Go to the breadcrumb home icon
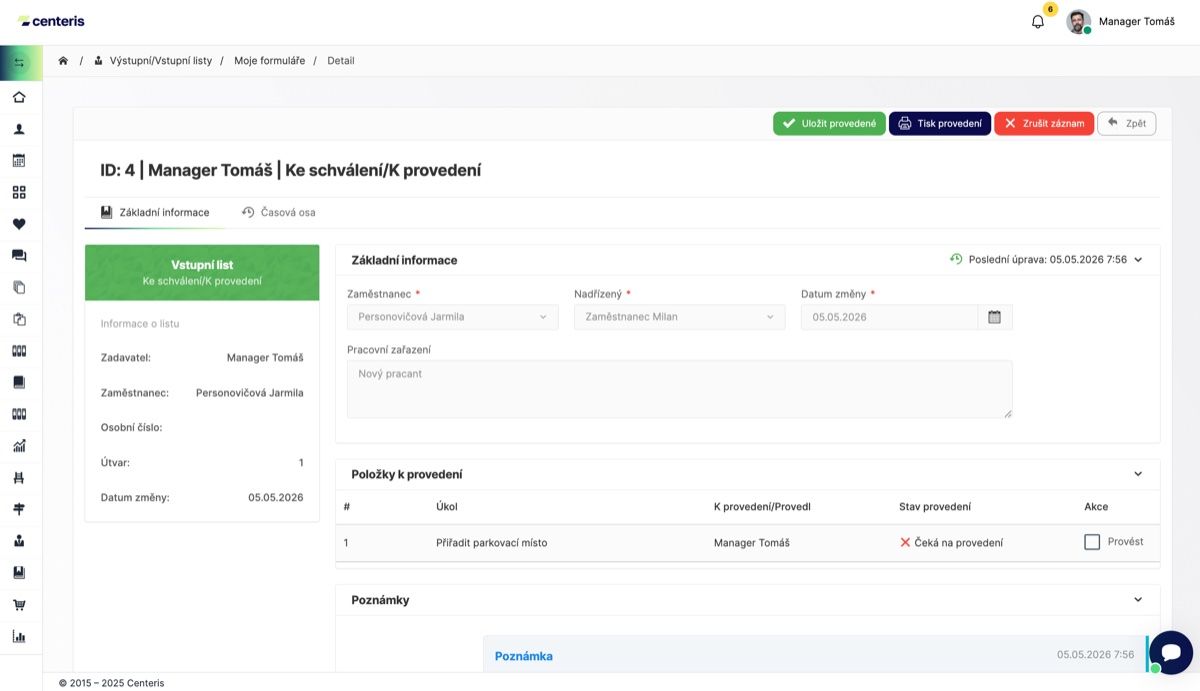Screen dimensions: 1200x691 pos(63,61)
